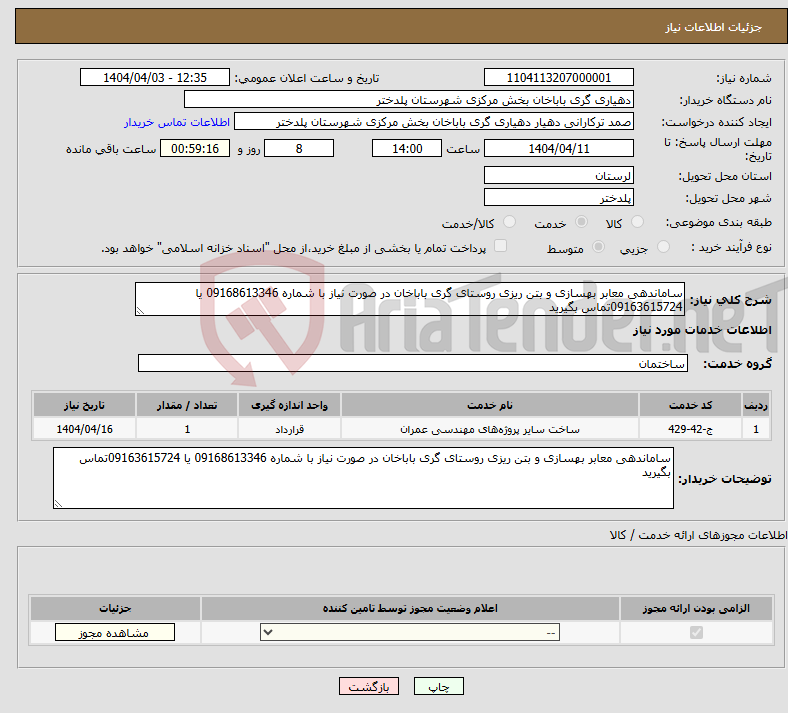The width and height of the screenshot is (788, 713).
Task: Click the نام خدمت column header
Action: (490, 405)
